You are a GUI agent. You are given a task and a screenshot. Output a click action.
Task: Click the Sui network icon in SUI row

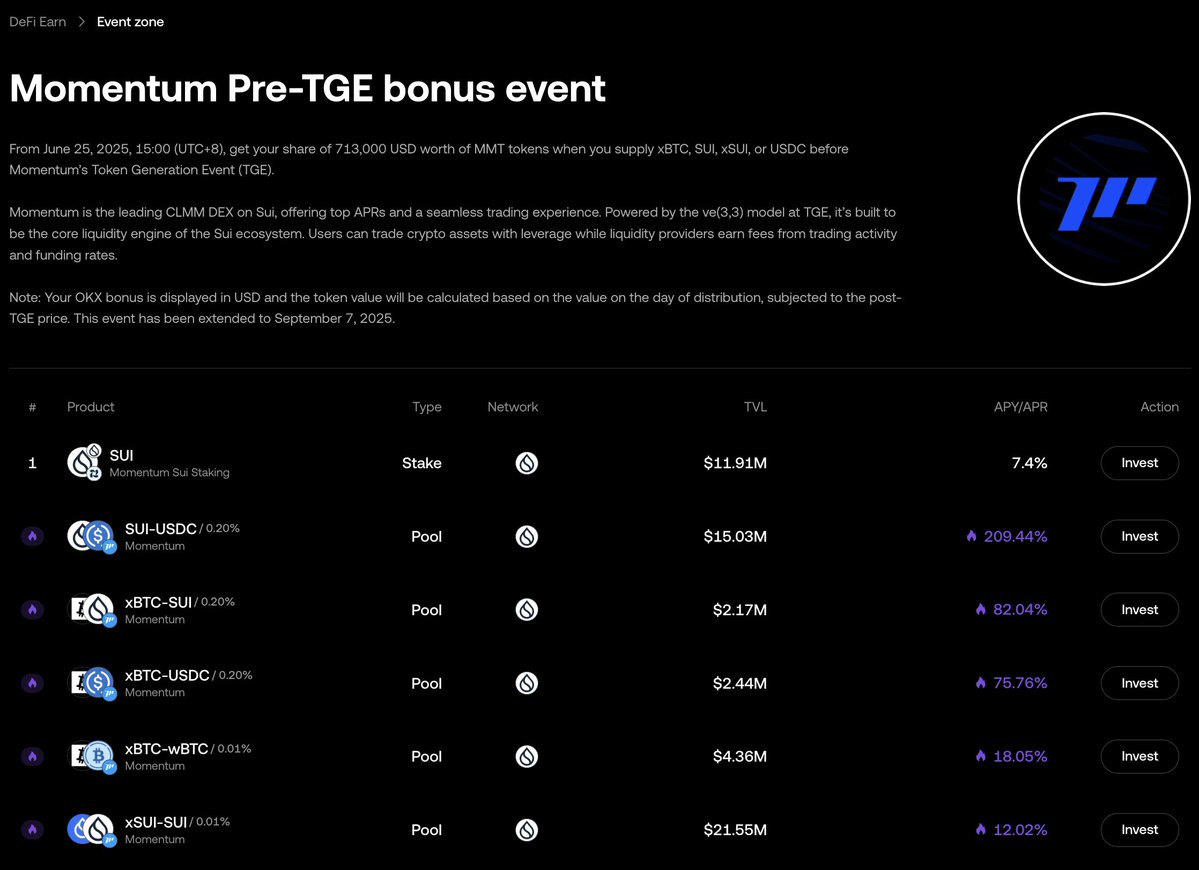coord(527,463)
